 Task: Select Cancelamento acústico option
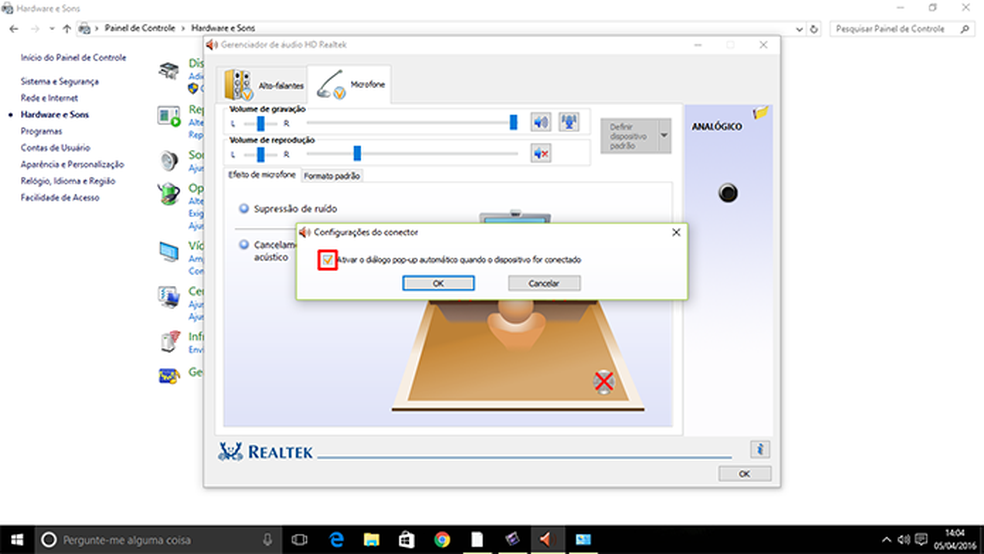pyautogui.click(x=243, y=245)
